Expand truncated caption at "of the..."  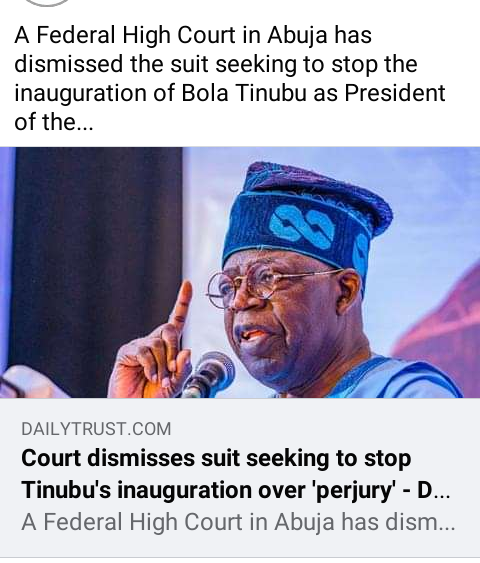pyautogui.click(x=54, y=122)
